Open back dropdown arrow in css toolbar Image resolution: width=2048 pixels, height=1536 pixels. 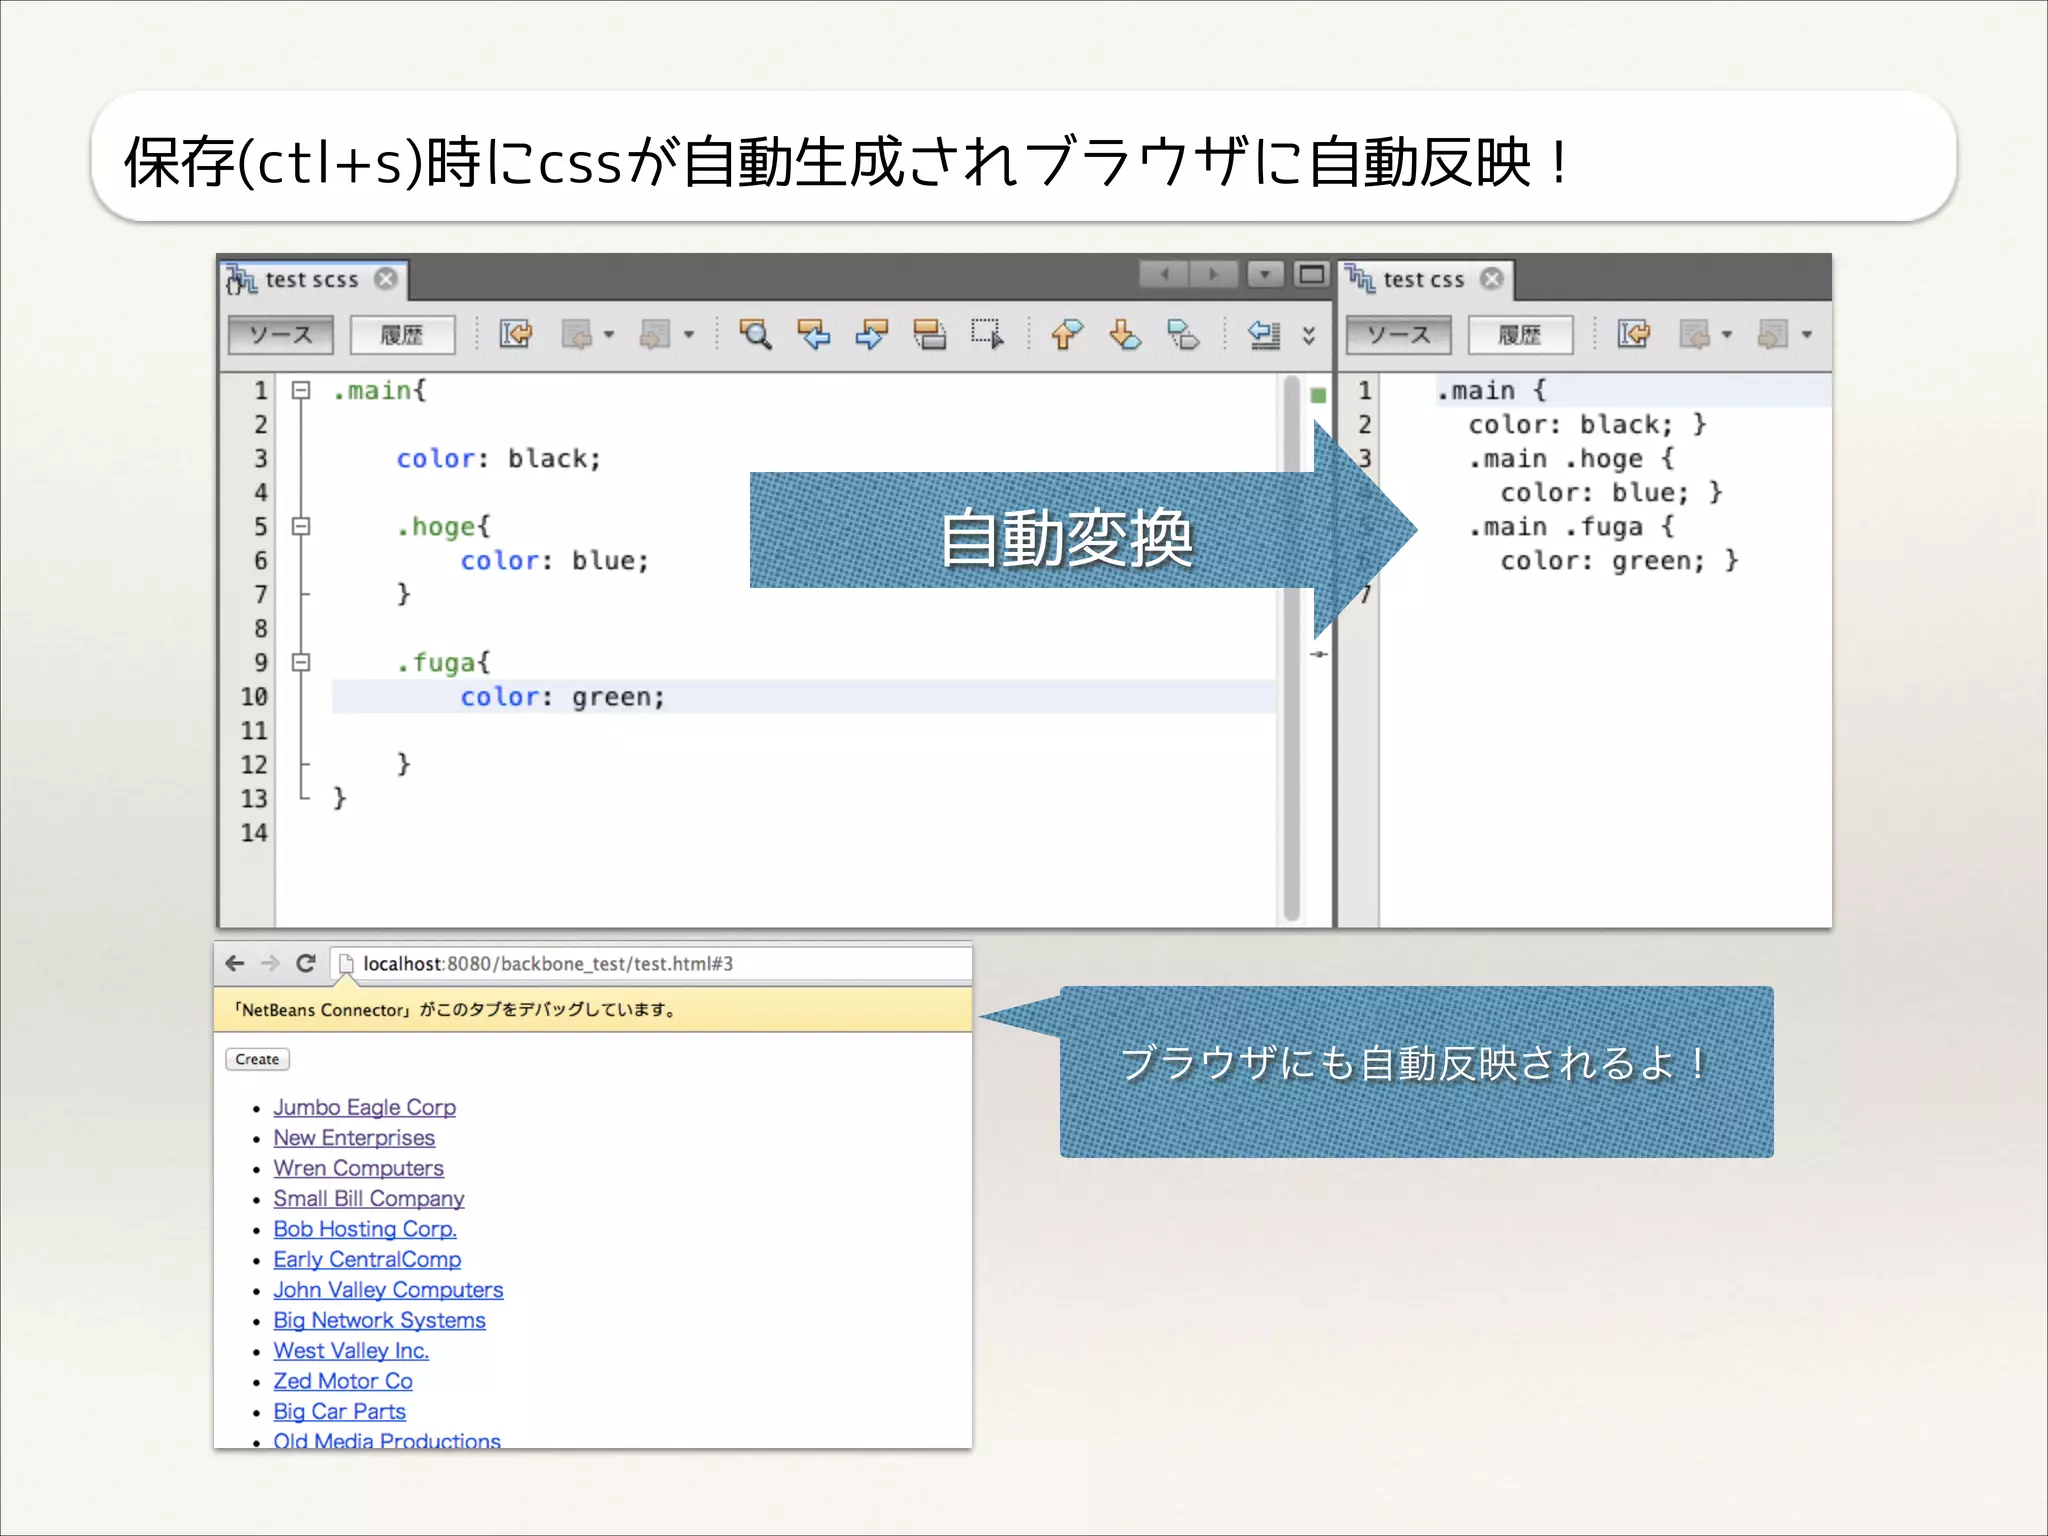(1726, 335)
